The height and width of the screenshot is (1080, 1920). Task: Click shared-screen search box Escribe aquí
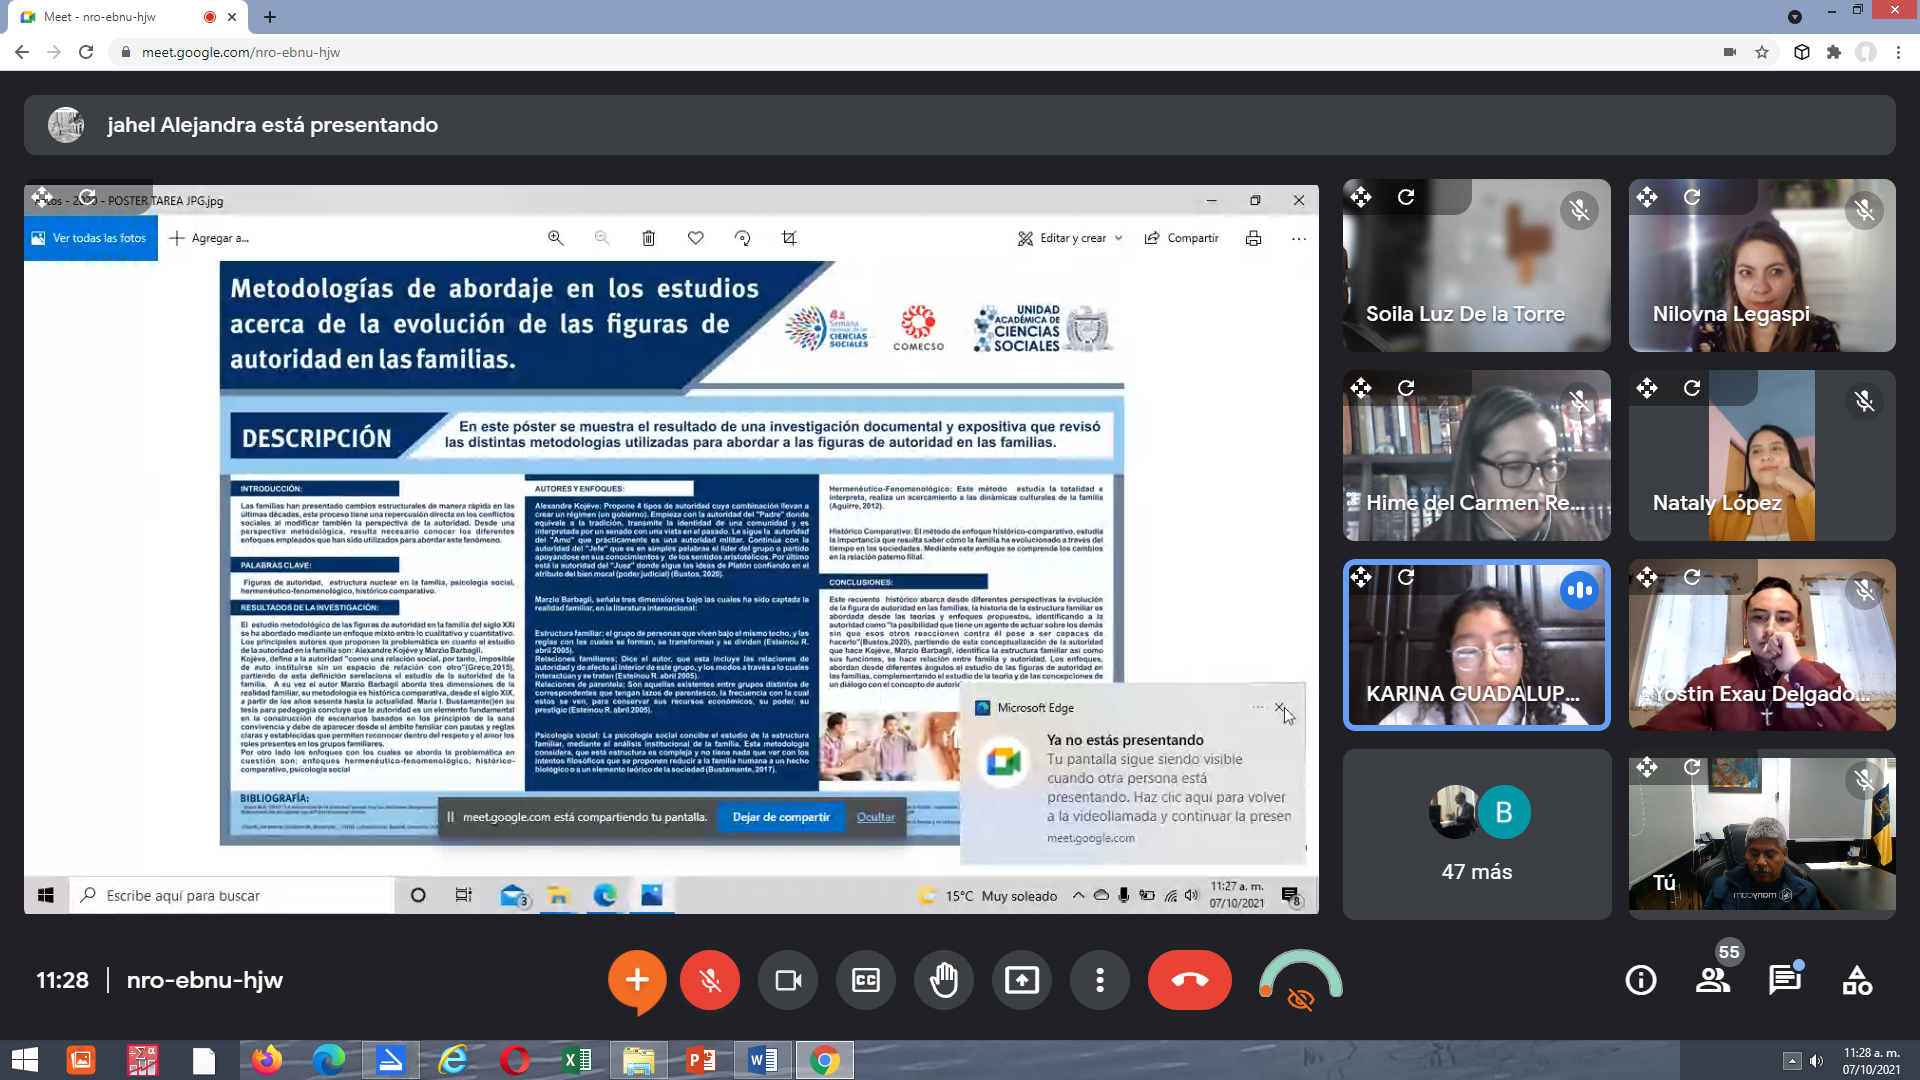pyautogui.click(x=232, y=895)
